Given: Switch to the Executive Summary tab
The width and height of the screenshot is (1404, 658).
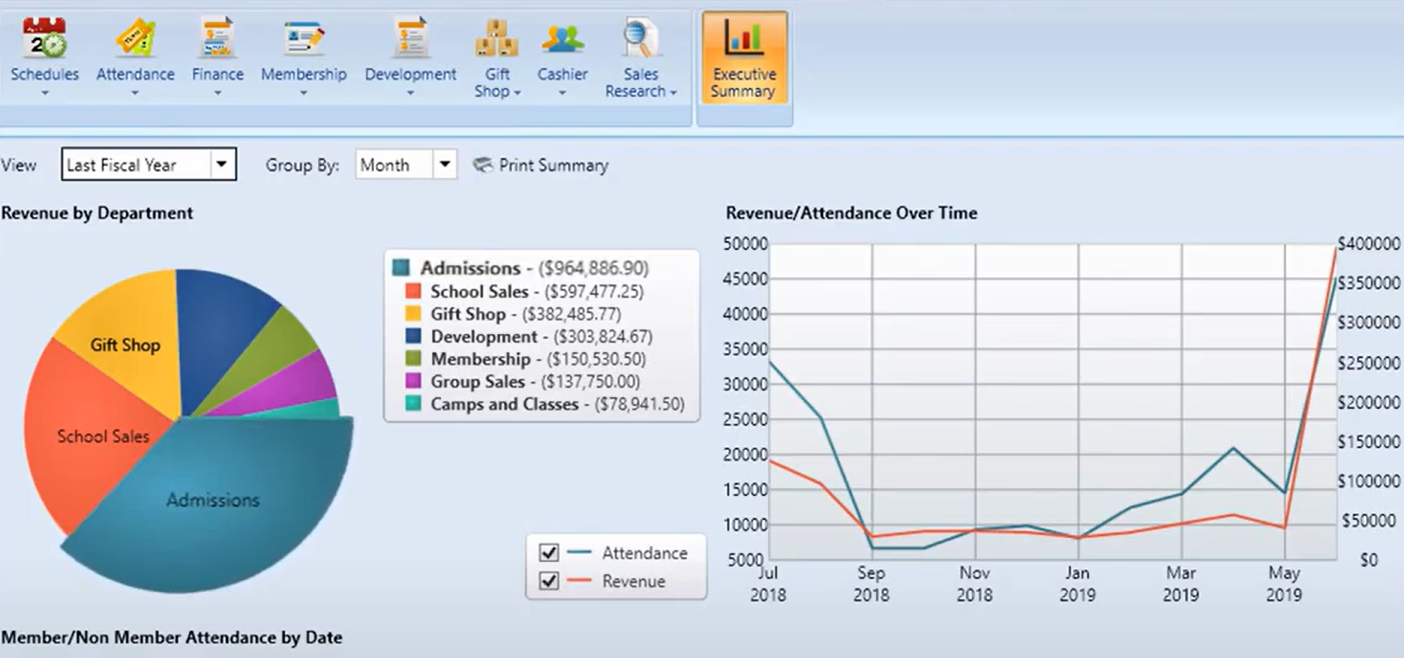Looking at the screenshot, I should (744, 58).
